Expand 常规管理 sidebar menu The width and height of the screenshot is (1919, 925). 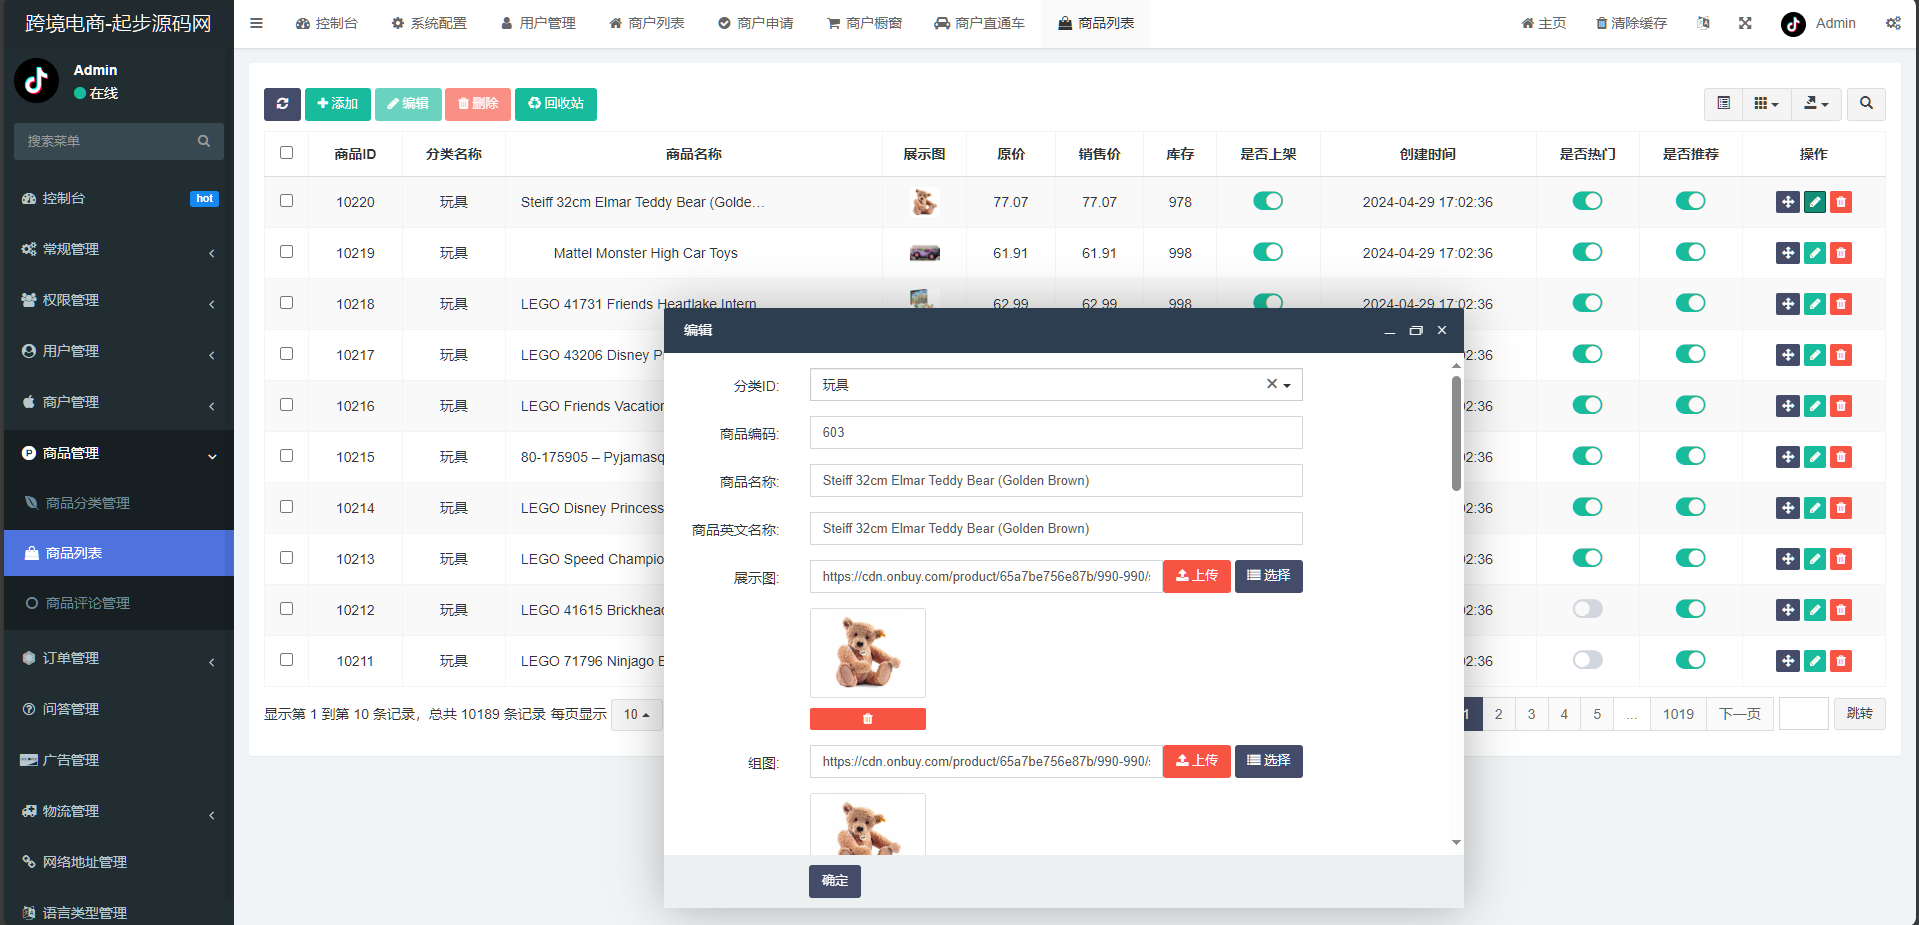(119, 249)
